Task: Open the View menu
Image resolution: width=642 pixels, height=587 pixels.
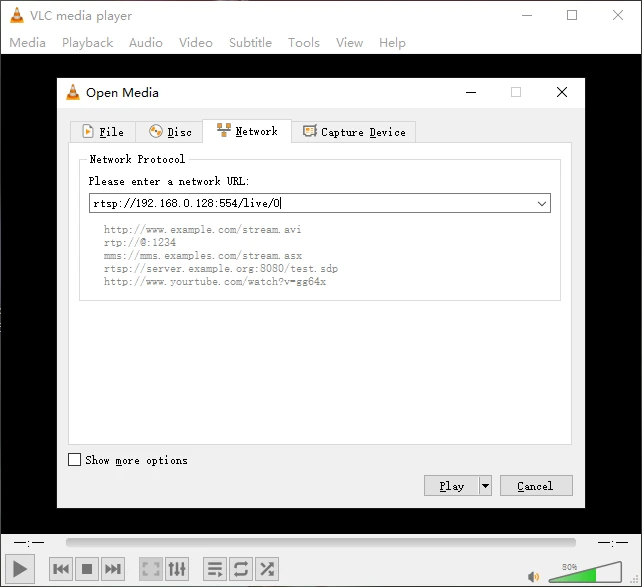Action: 349,43
